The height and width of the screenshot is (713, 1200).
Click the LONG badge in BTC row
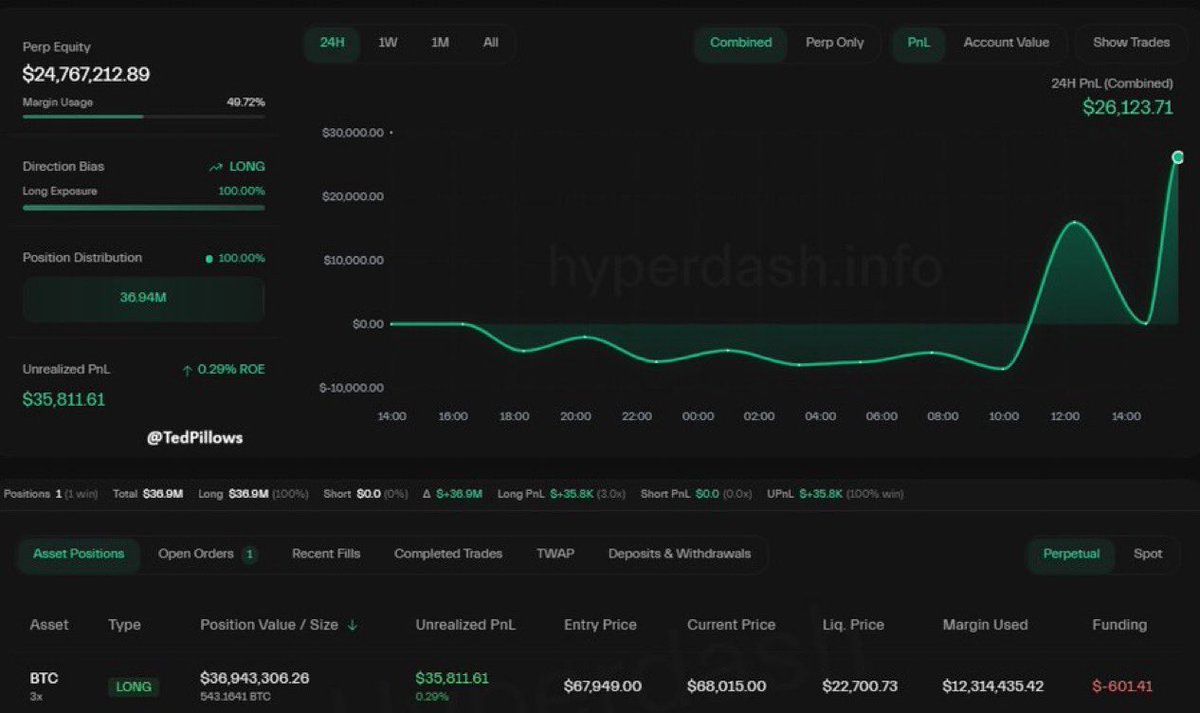coord(133,687)
